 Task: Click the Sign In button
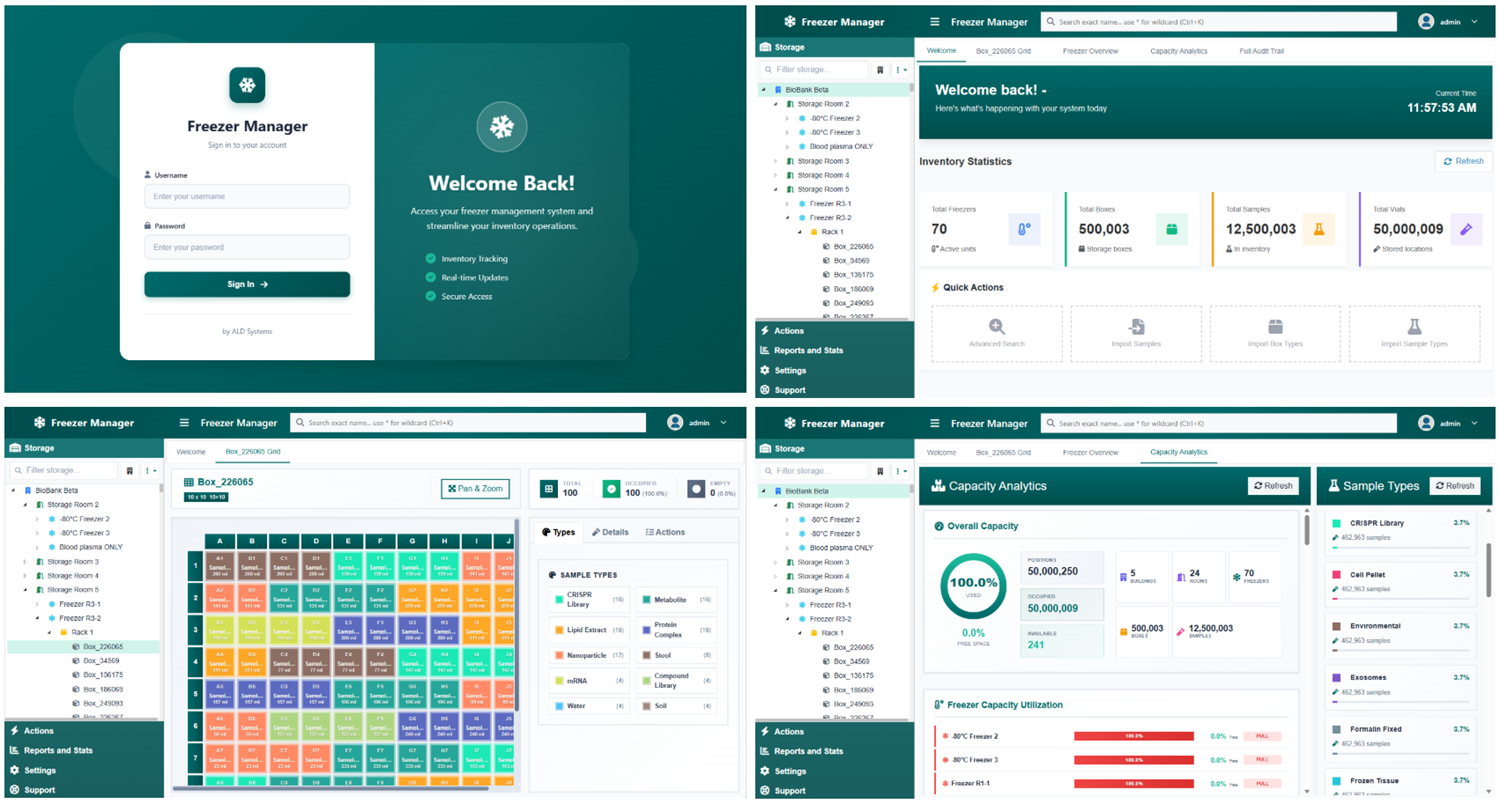[x=247, y=284]
